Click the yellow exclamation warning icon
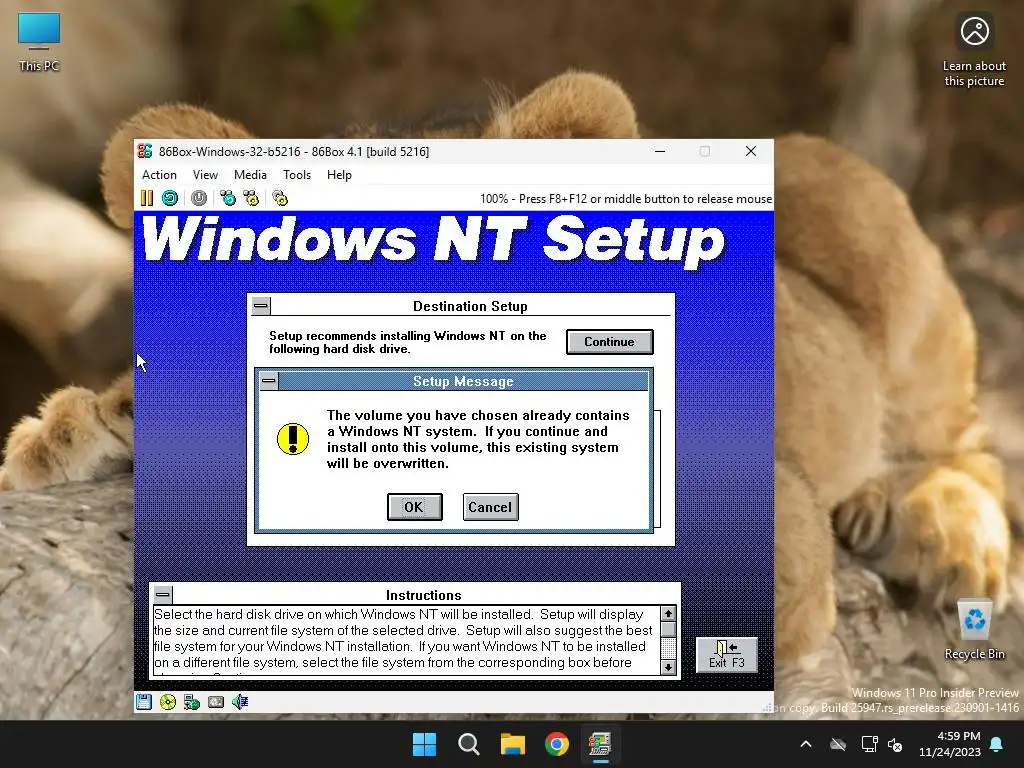Viewport: 1024px width, 768px height. (x=293, y=439)
